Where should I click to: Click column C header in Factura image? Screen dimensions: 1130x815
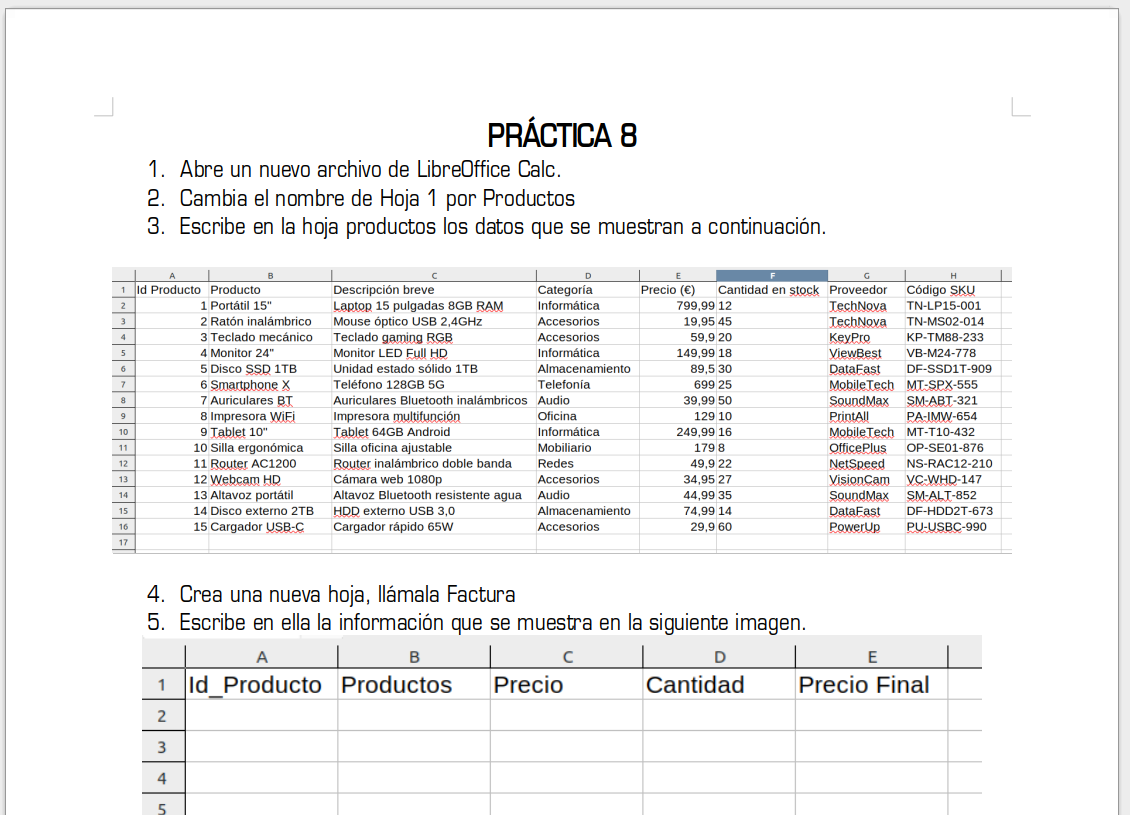tap(567, 657)
